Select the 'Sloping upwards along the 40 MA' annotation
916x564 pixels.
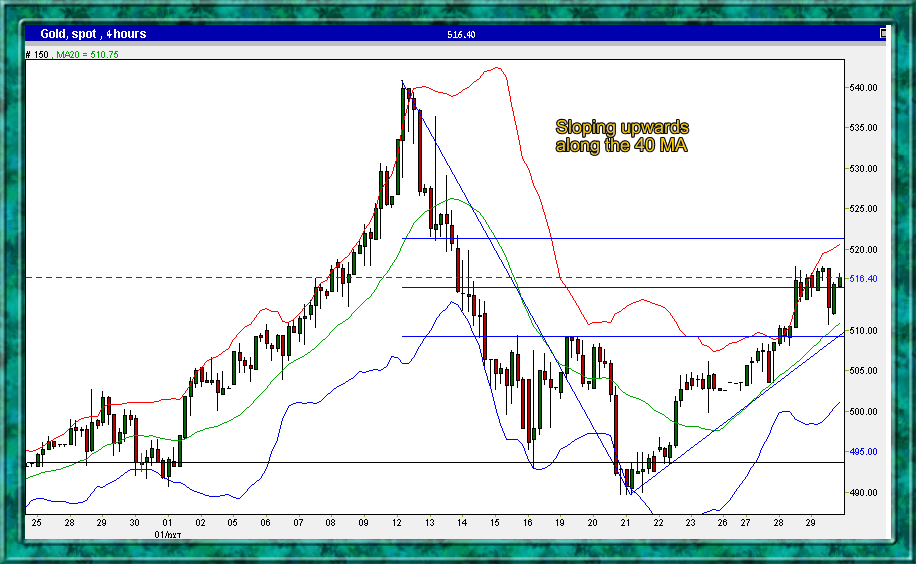pos(621,137)
